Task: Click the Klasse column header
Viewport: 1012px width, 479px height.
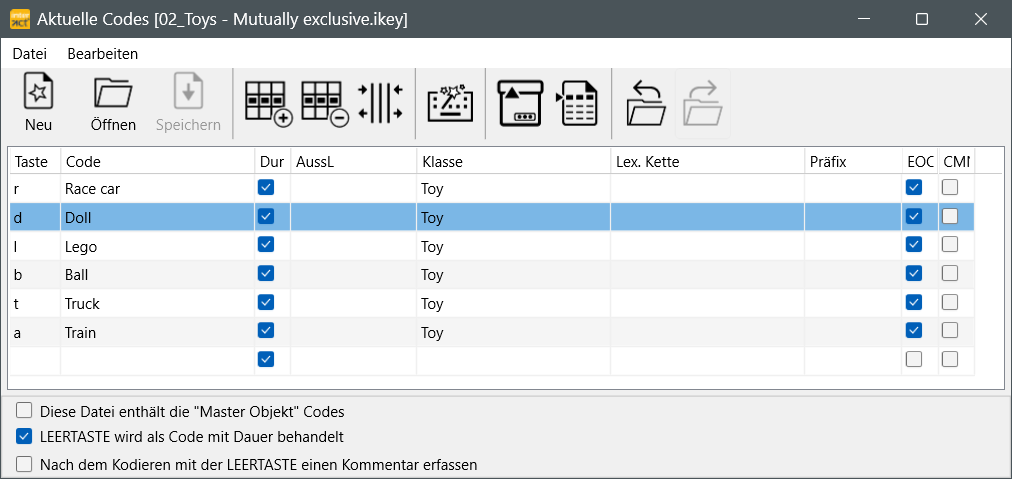Action: coord(514,162)
